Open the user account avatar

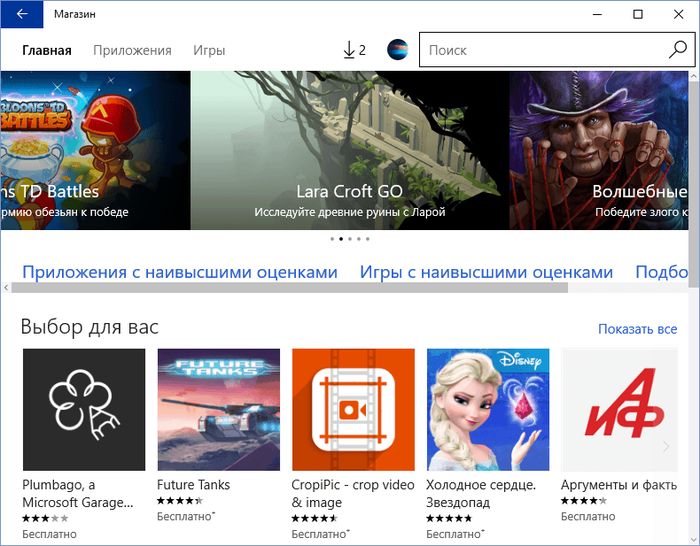pyautogui.click(x=397, y=50)
